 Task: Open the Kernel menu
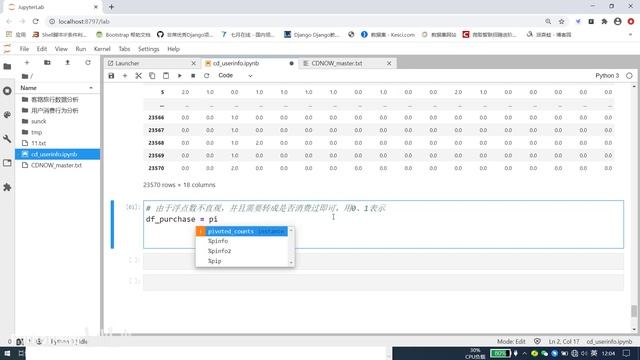pos(102,49)
